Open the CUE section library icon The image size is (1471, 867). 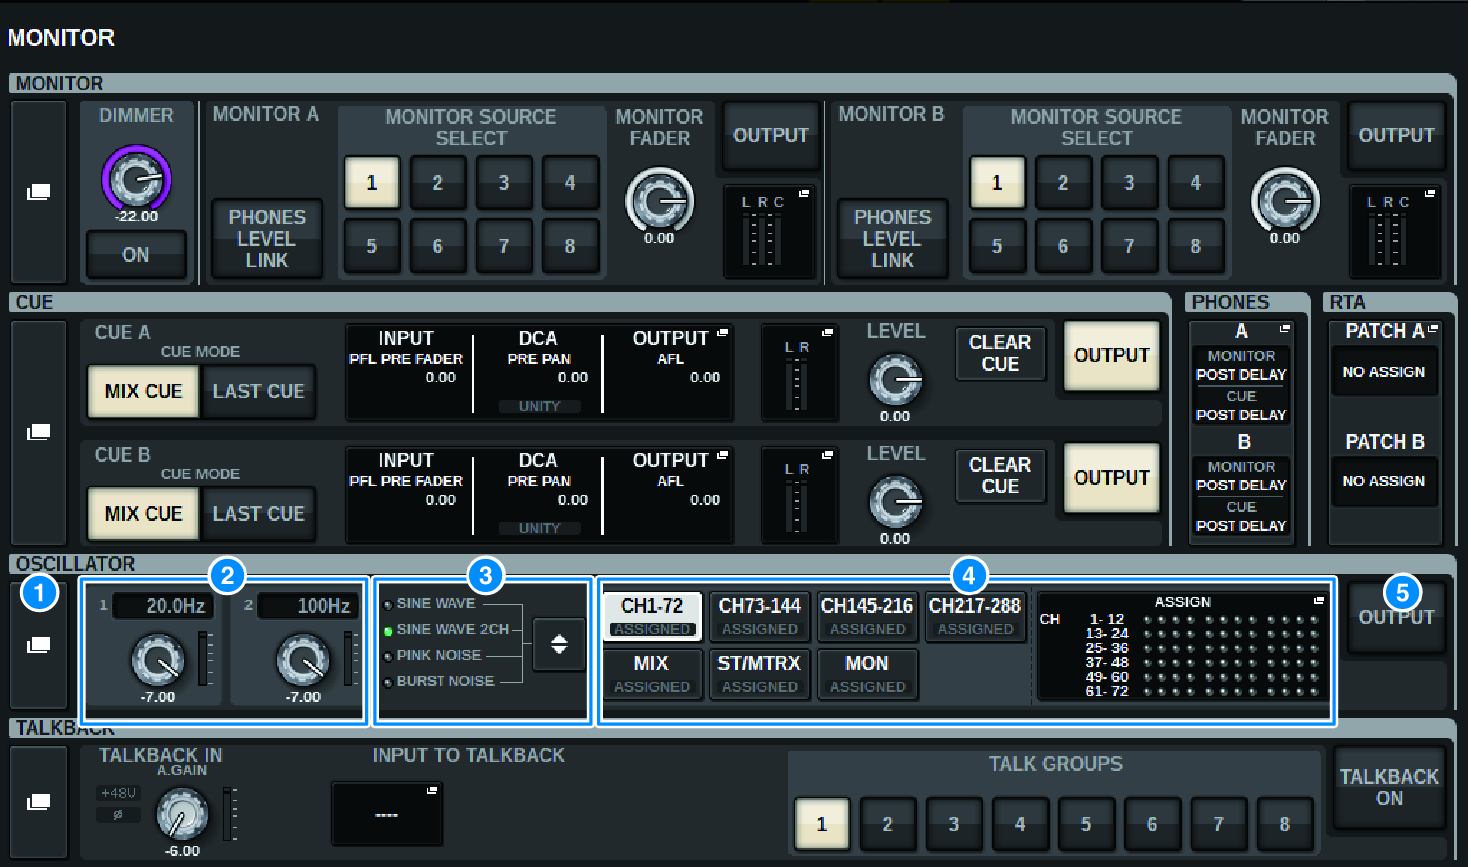(38, 431)
